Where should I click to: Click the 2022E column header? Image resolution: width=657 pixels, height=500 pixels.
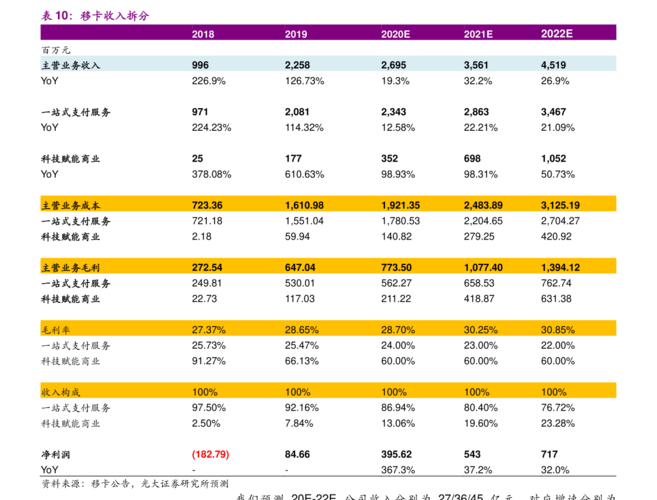click(556, 34)
